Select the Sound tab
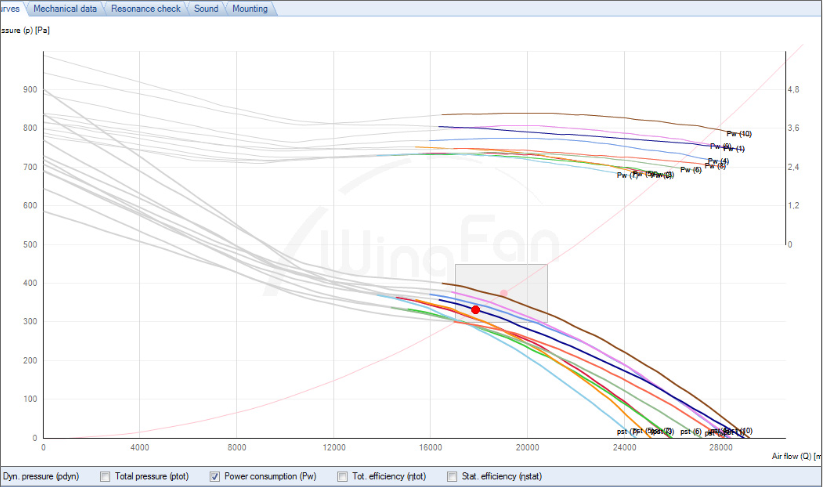 click(207, 8)
